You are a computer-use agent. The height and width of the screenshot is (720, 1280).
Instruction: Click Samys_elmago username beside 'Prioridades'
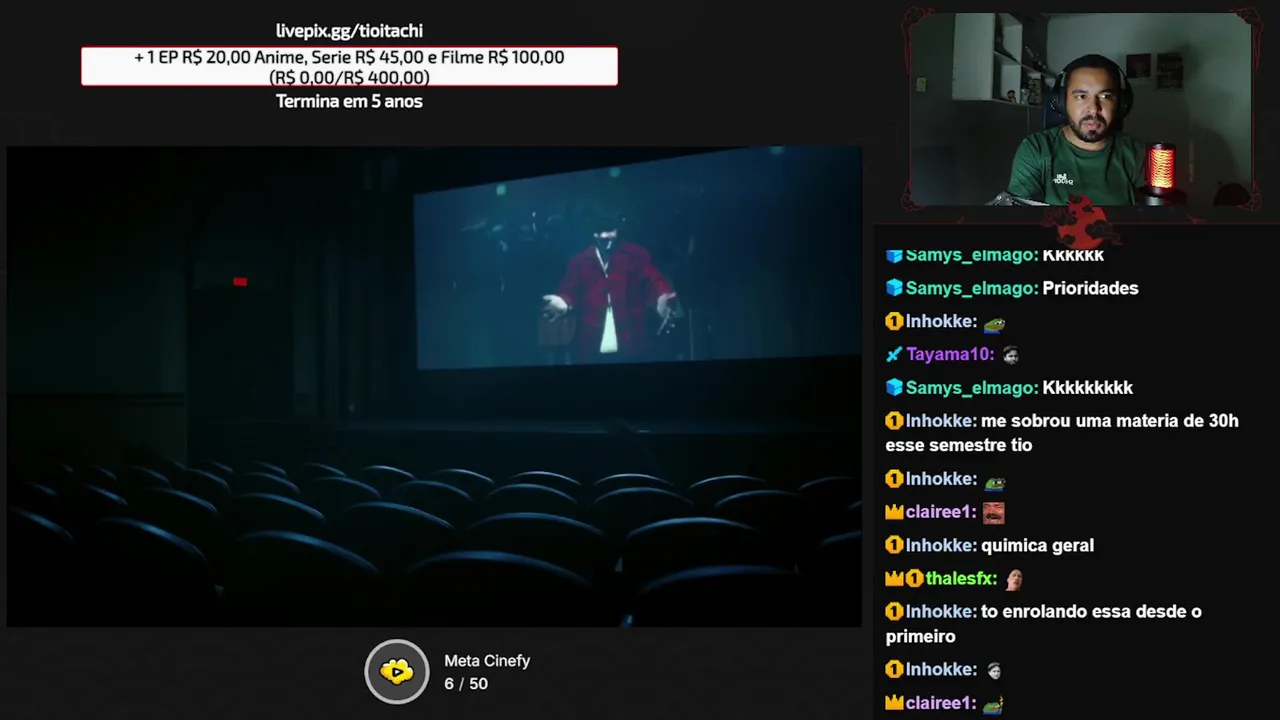point(972,288)
